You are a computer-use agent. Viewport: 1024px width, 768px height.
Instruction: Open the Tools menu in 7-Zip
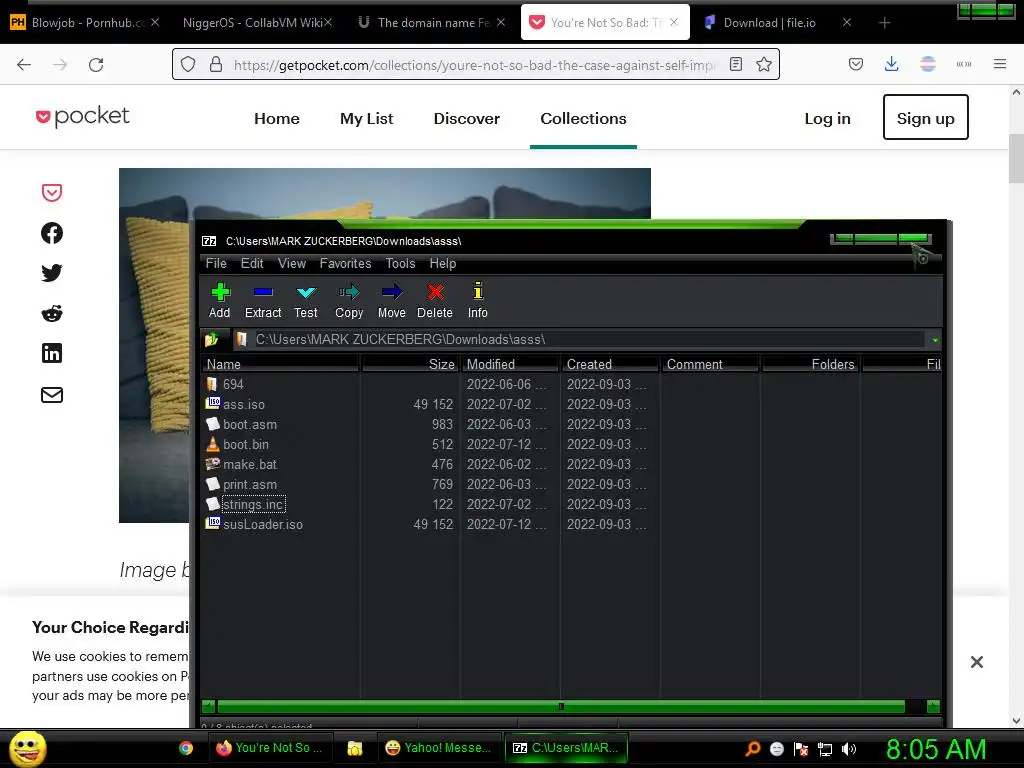click(x=400, y=263)
